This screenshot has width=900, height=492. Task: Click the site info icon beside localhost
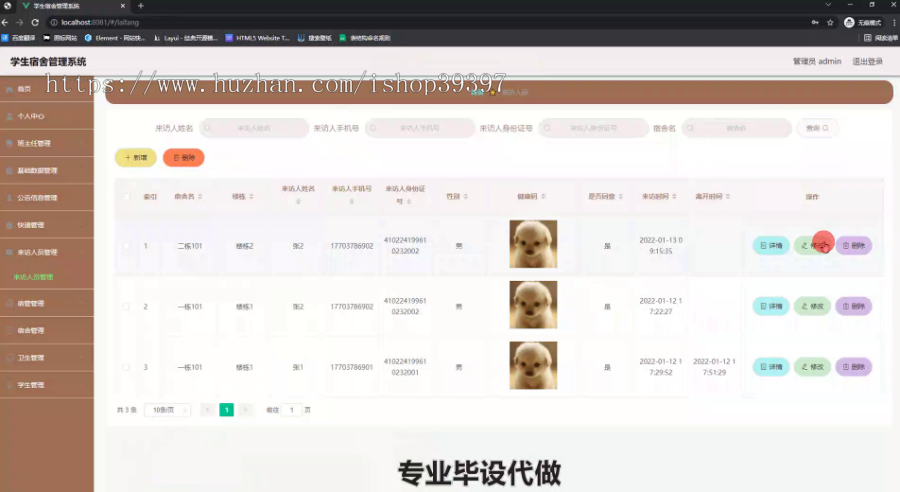coord(54,22)
